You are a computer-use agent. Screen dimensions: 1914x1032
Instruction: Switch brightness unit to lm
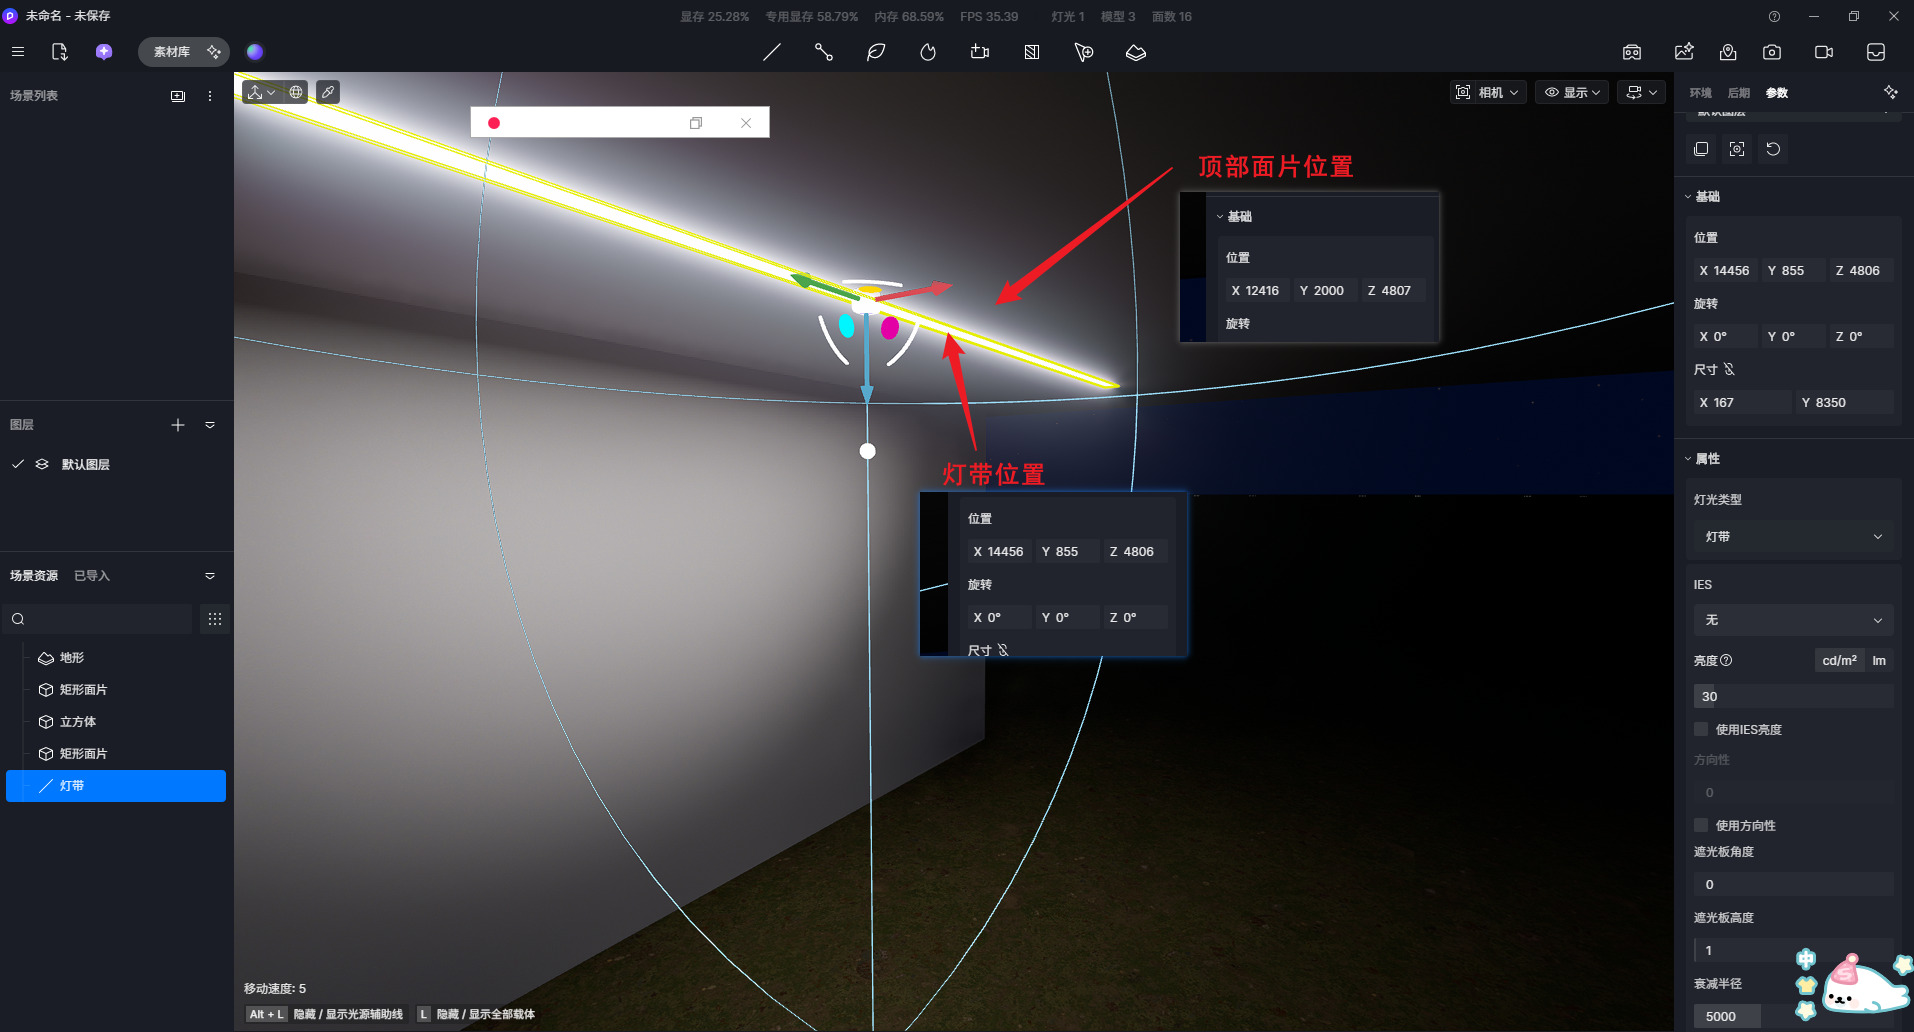click(1879, 661)
